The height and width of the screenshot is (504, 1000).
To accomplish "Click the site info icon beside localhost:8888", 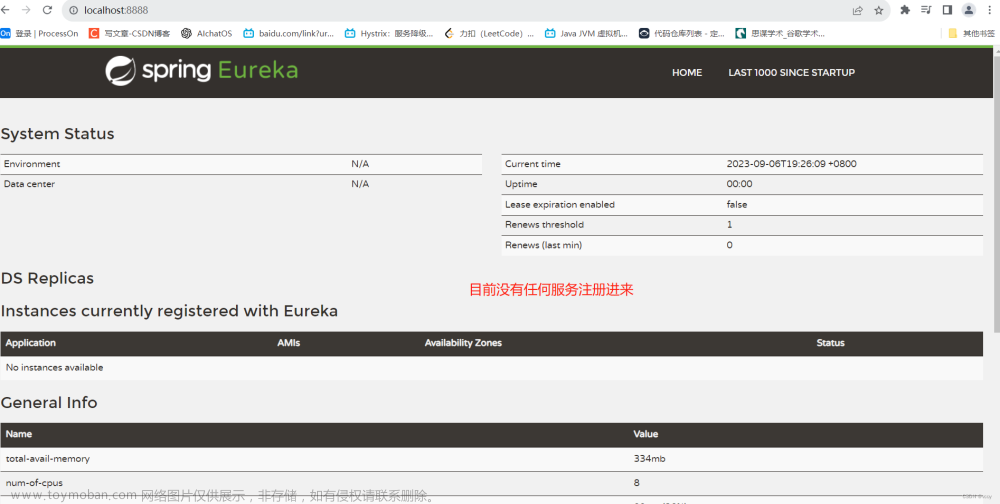I will click(73, 10).
